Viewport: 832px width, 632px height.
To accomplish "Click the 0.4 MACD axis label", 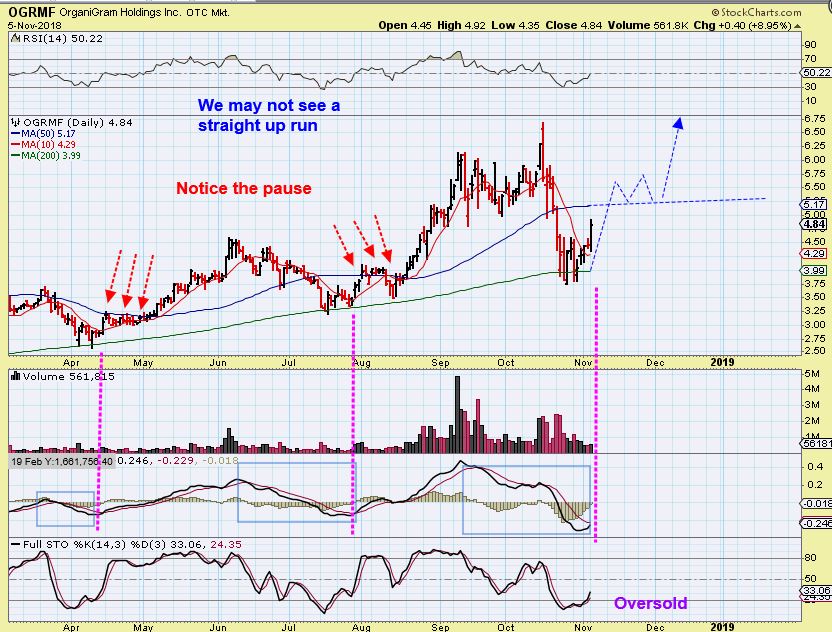I will (815, 466).
